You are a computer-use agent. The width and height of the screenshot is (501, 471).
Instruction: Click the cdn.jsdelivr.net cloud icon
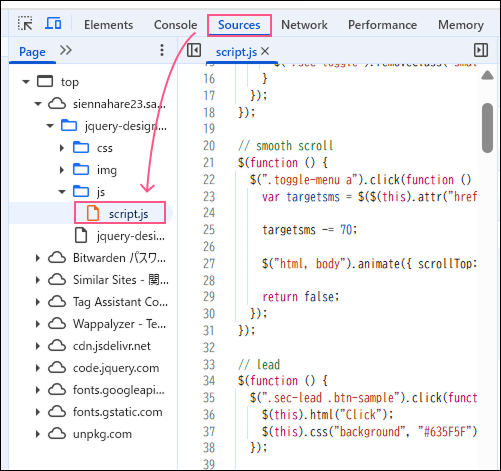[57, 345]
